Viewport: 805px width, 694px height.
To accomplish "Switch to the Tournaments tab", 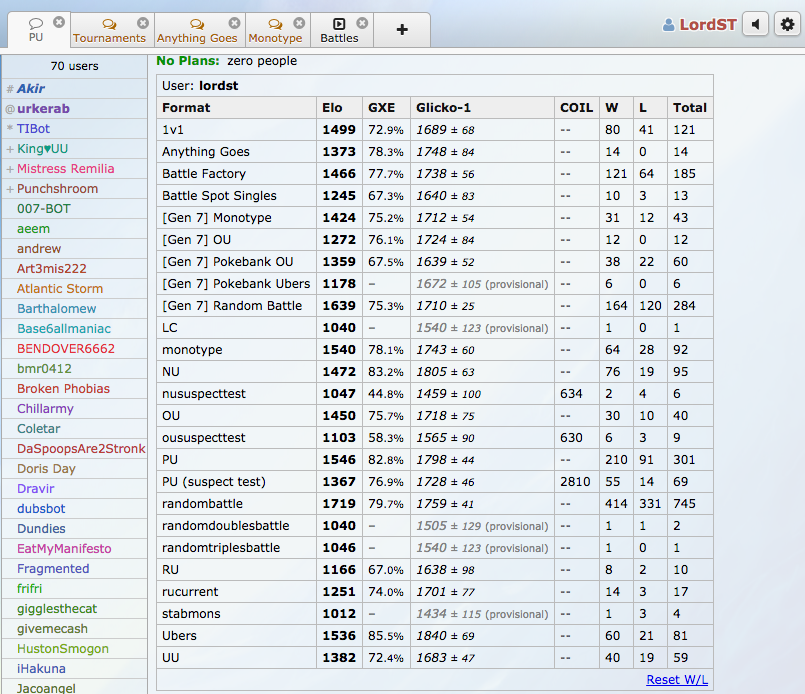I will 109,32.
